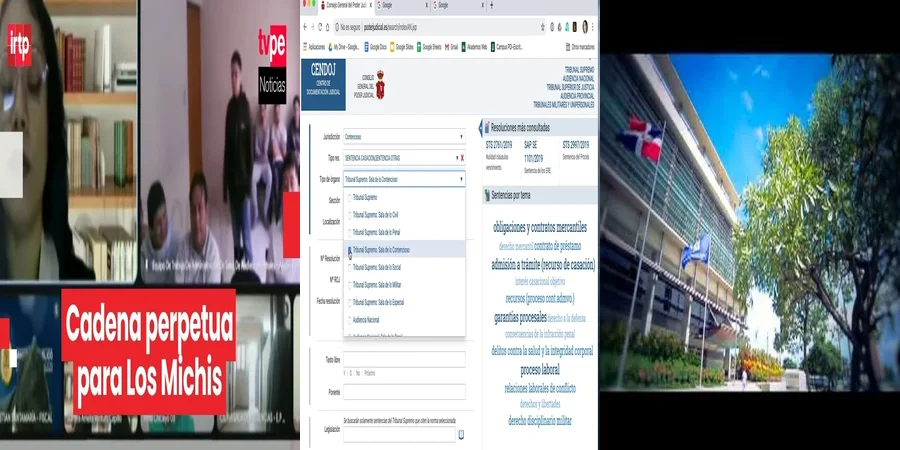Open the Google Sheets bookmark

429,47
